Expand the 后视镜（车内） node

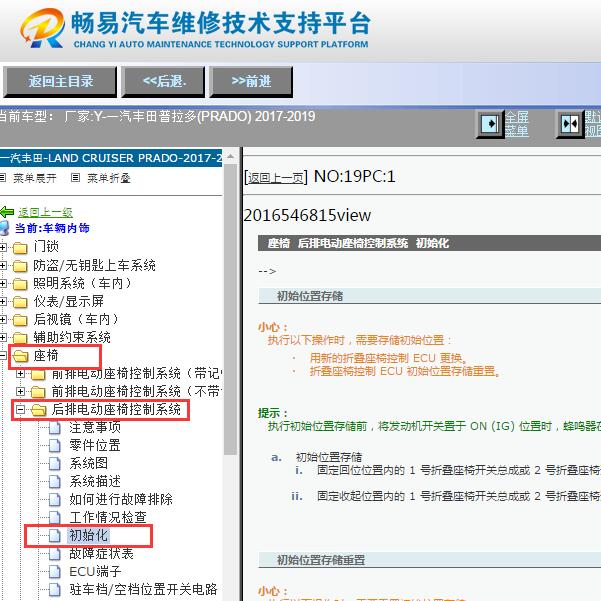[3, 319]
